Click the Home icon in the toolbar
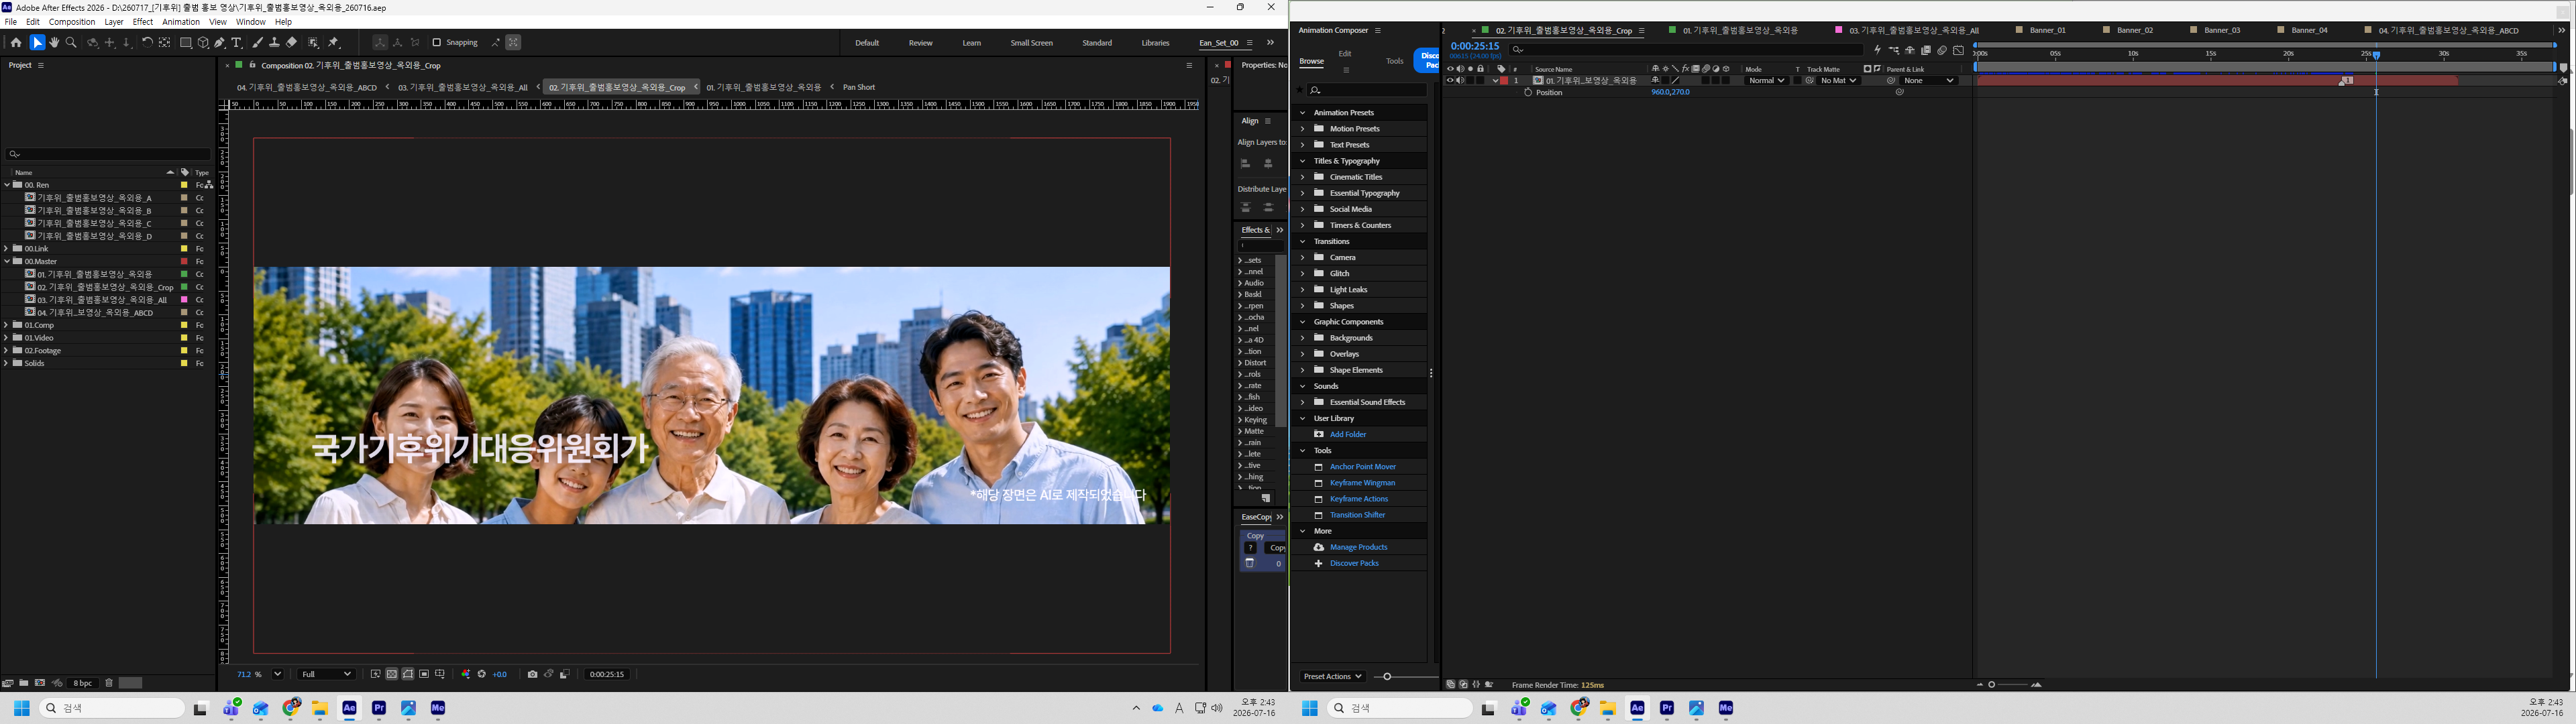 (16, 43)
